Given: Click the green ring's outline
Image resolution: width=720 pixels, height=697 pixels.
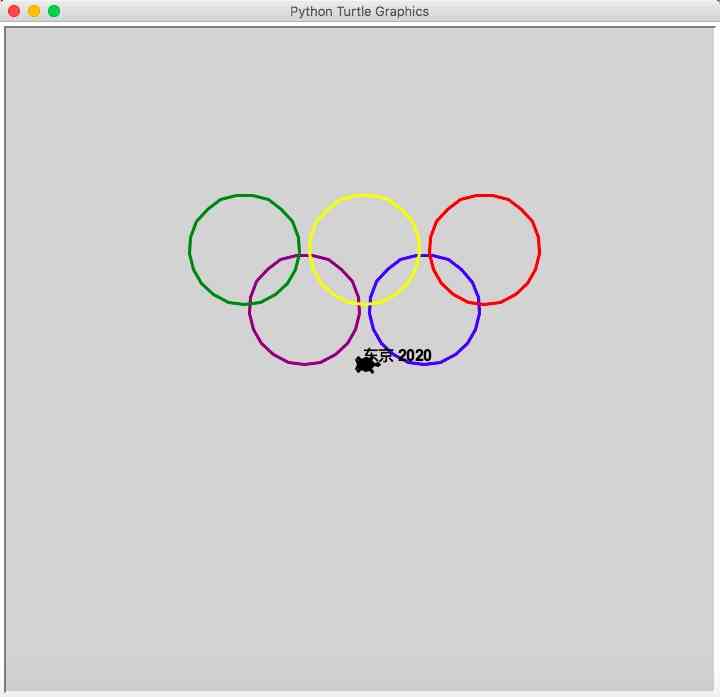Looking at the screenshot, I should coord(190,249).
